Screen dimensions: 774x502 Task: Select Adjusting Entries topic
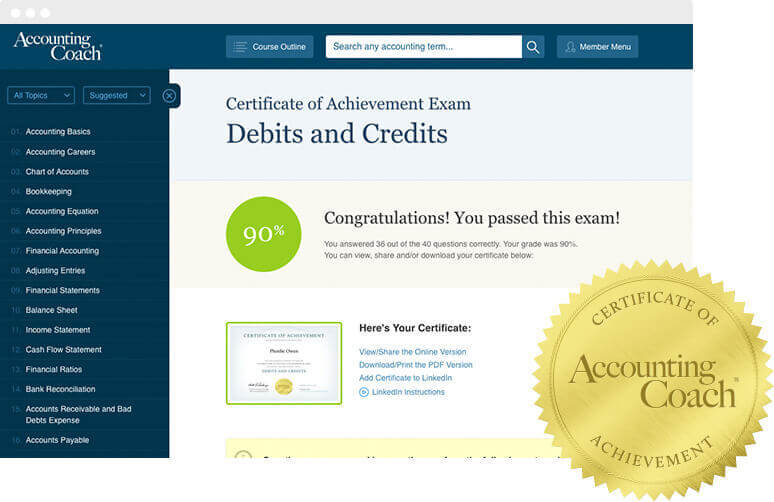click(55, 270)
